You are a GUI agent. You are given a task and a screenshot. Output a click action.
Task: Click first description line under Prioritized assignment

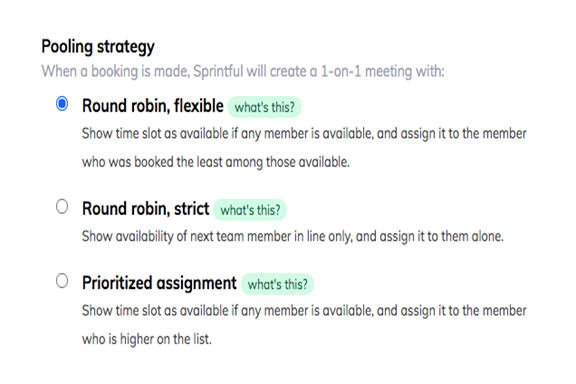tap(304, 311)
